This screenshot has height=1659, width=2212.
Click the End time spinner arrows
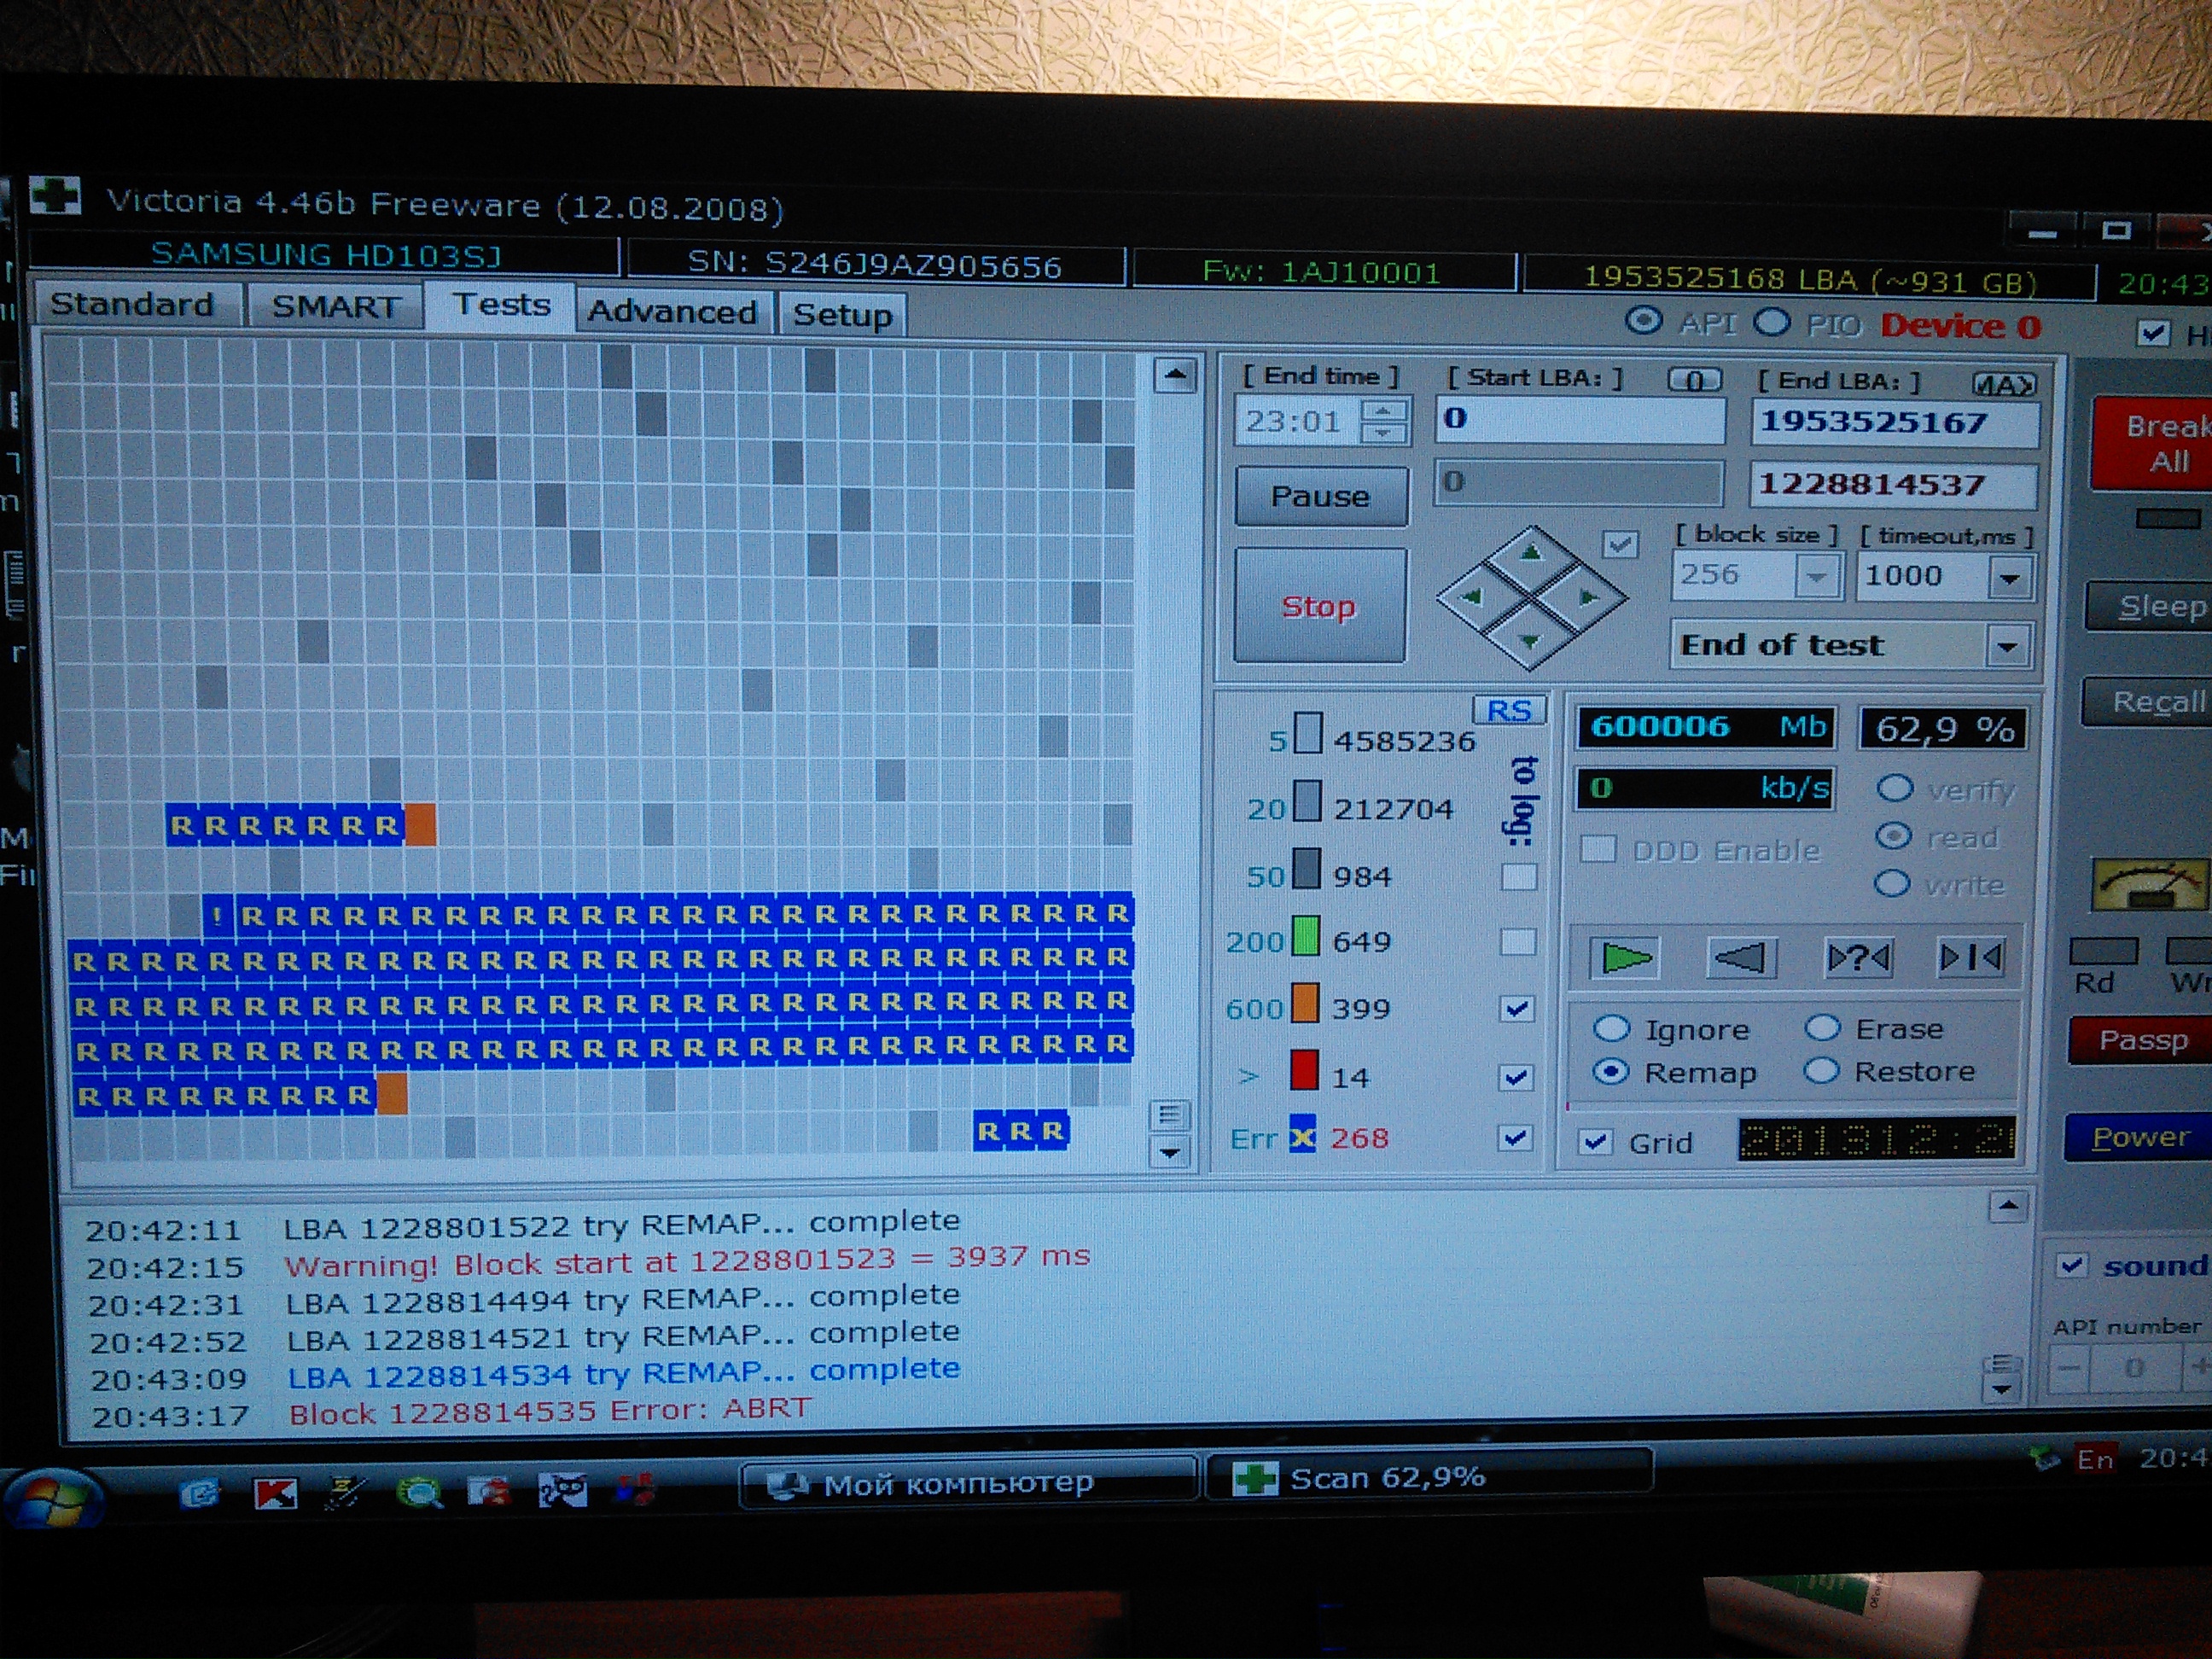click(1384, 422)
